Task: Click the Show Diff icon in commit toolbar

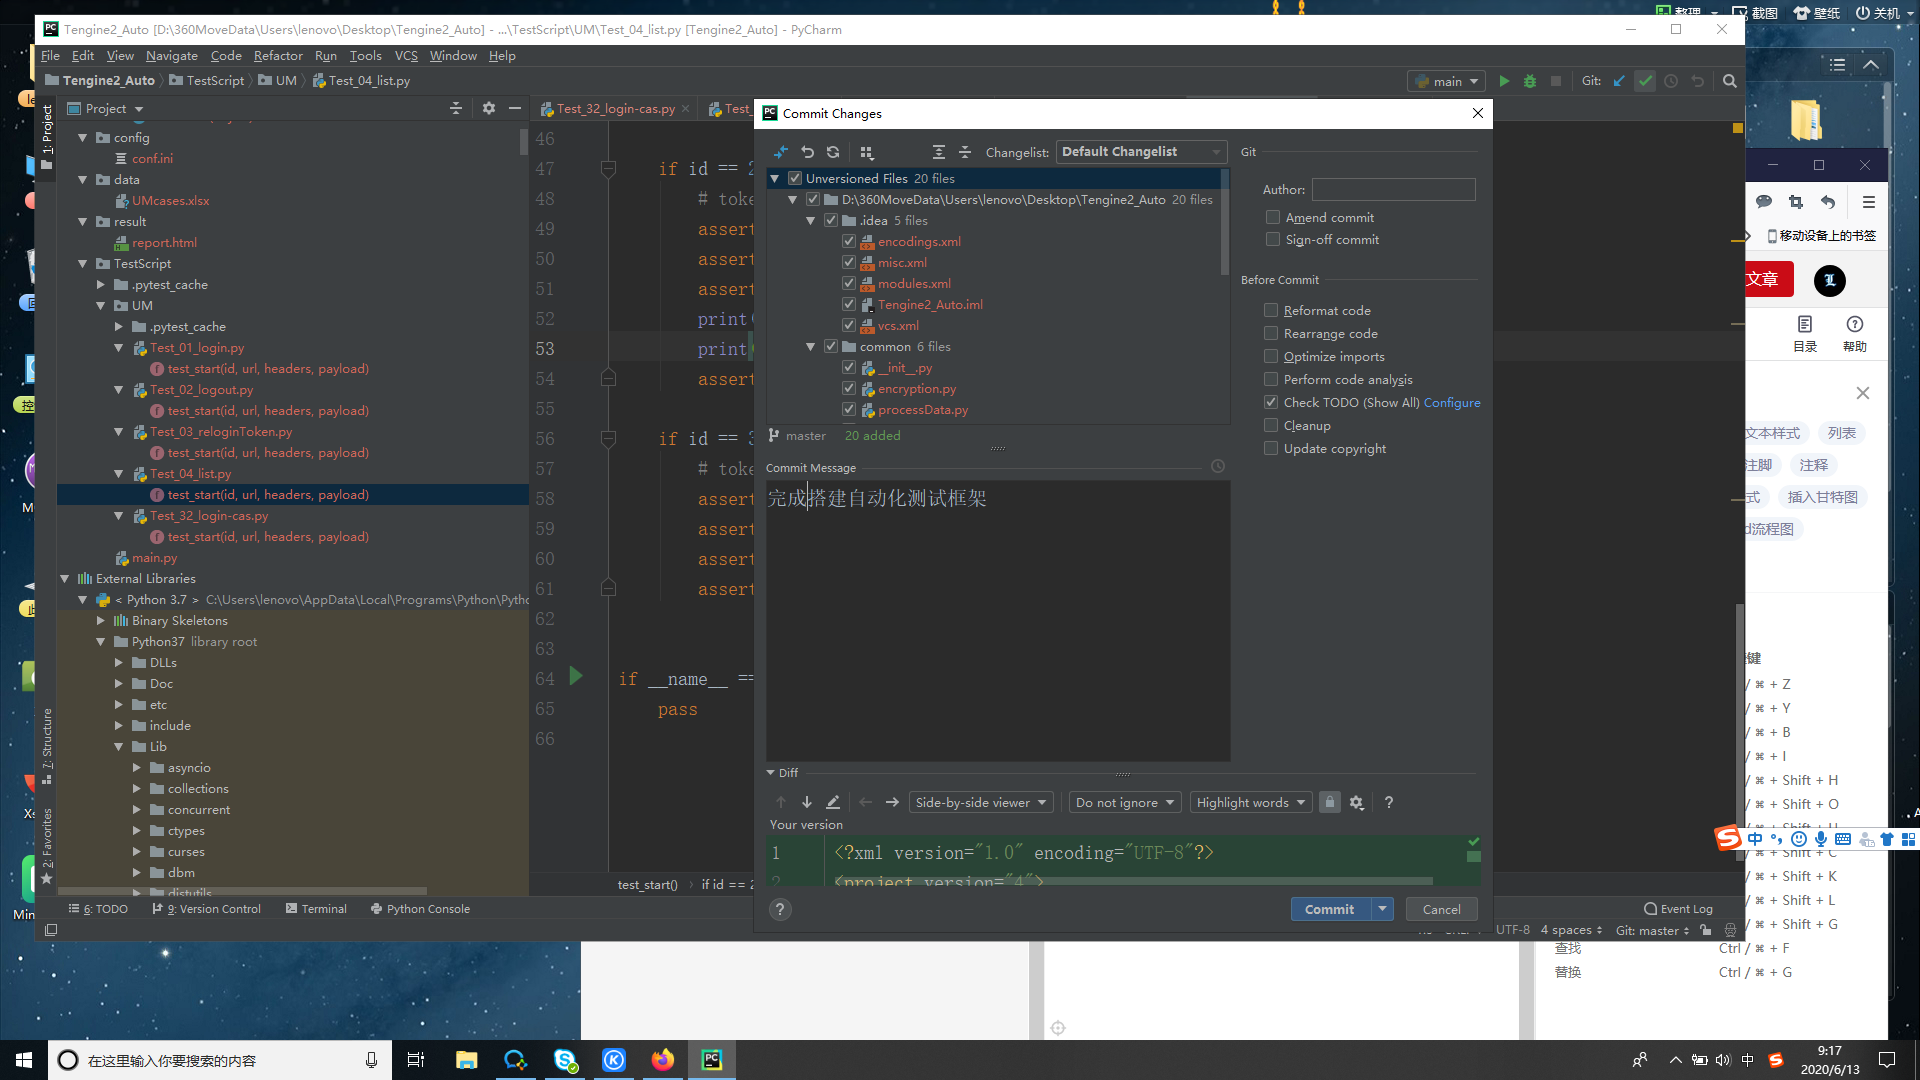Action: click(781, 152)
